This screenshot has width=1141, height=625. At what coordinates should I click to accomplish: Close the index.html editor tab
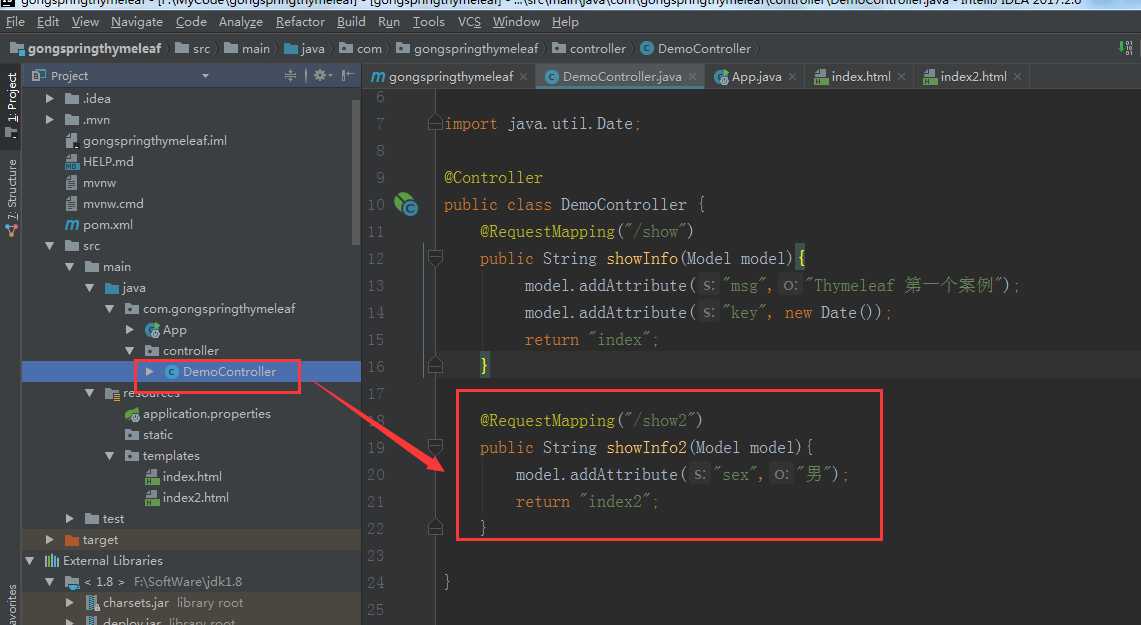902,76
